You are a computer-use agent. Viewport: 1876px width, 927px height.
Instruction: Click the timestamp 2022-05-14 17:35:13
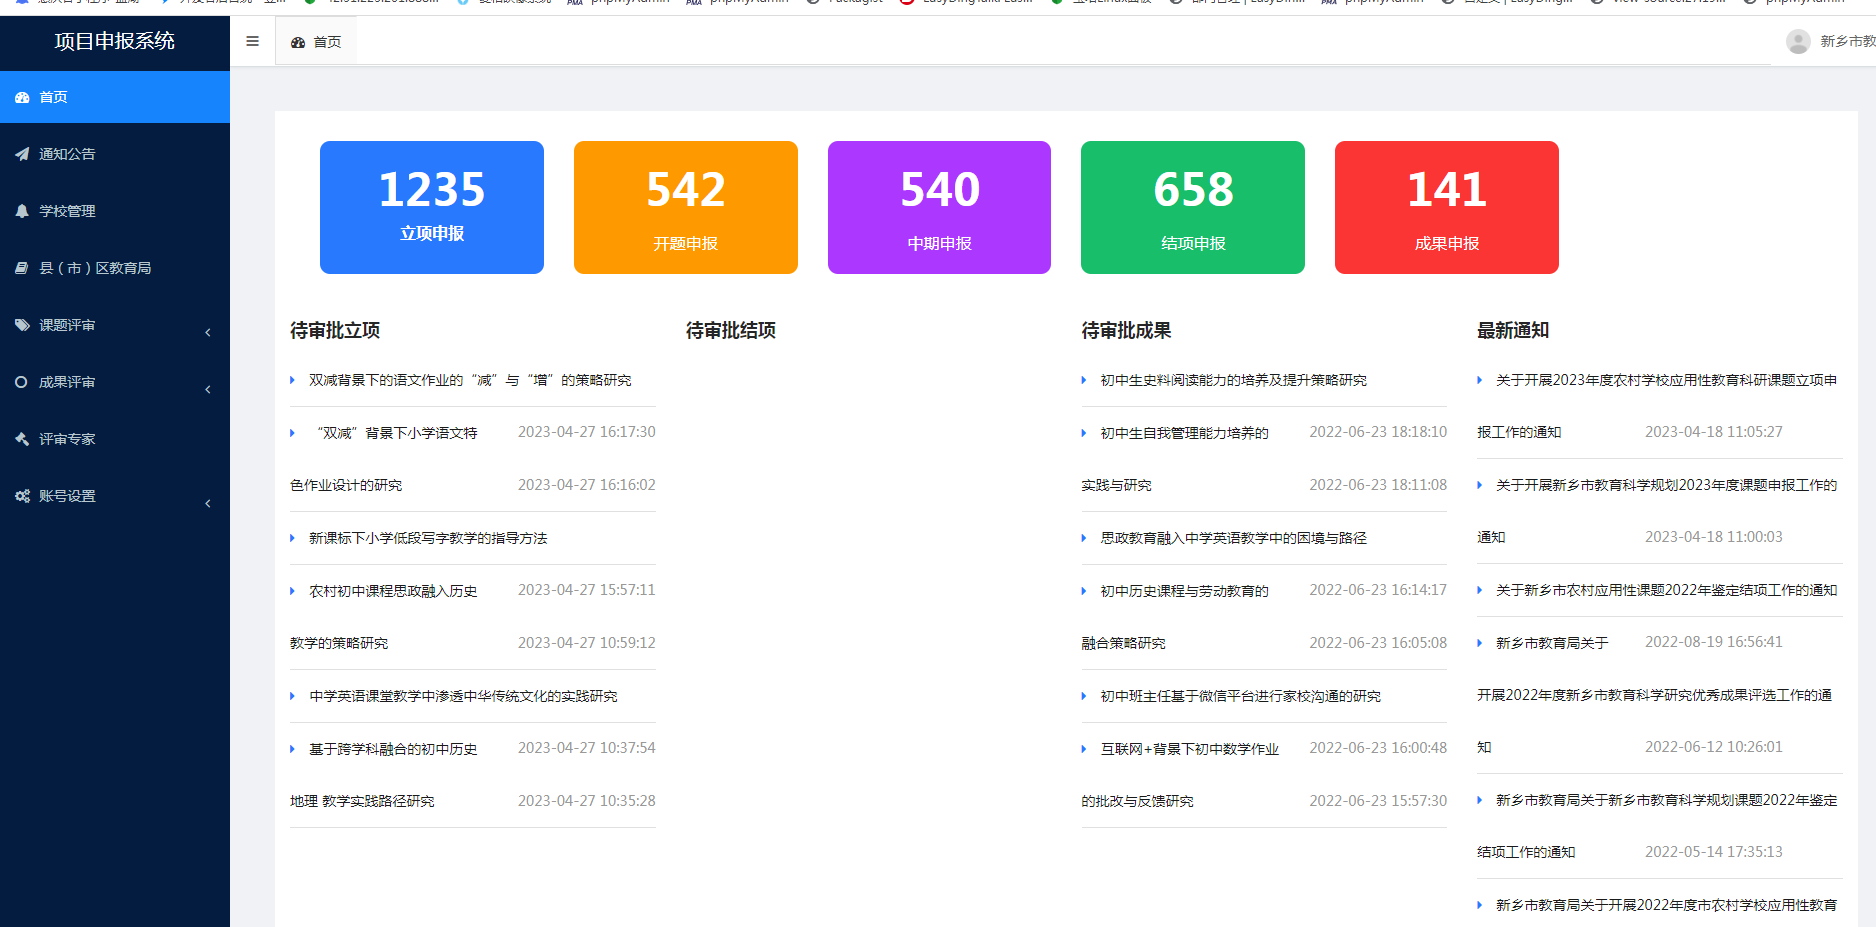[x=1714, y=852]
